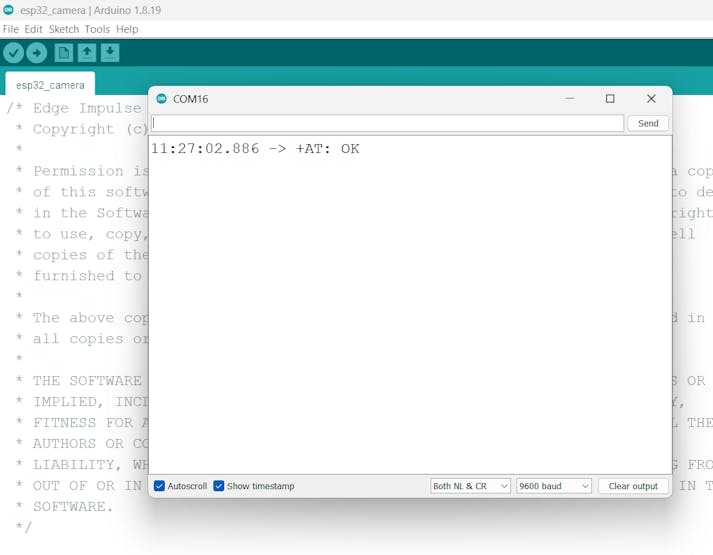Image resolution: width=713 pixels, height=555 pixels.
Task: Minimize the COM16 serial monitor window
Action: [569, 99]
